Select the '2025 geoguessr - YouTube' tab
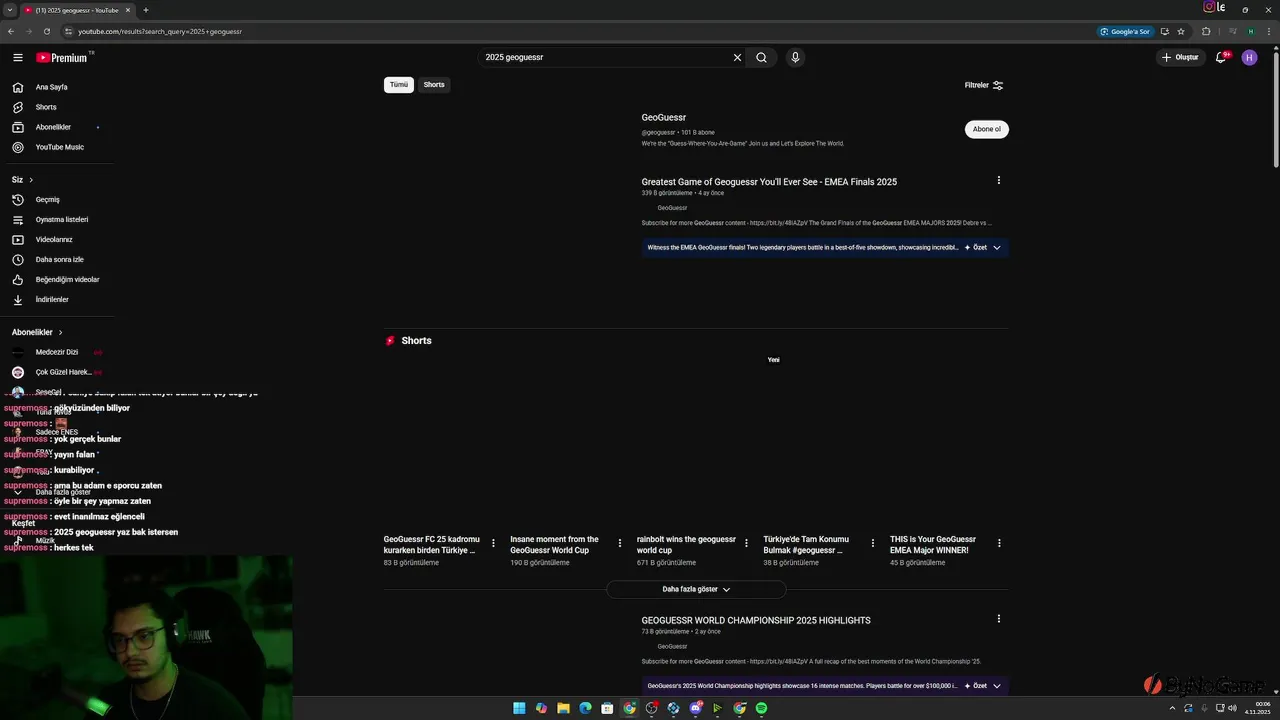1280x720 pixels. pyautogui.click(x=79, y=10)
